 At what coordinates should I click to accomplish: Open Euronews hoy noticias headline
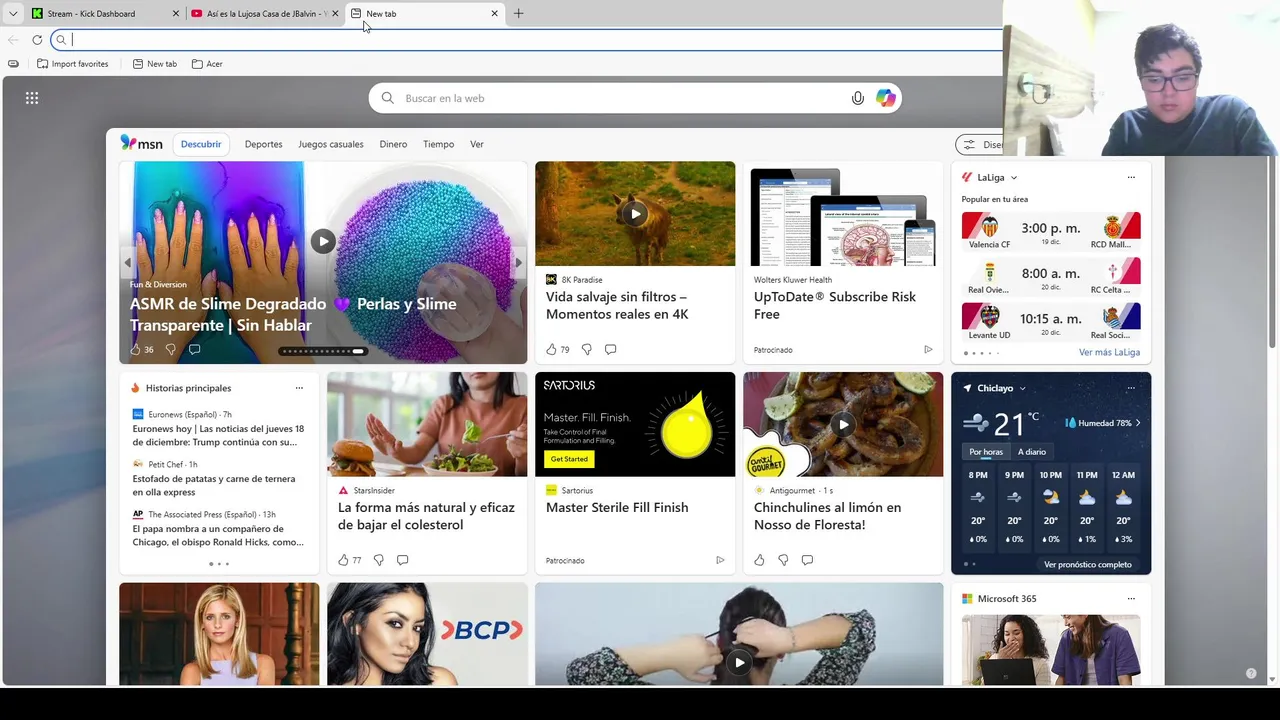coord(218,435)
